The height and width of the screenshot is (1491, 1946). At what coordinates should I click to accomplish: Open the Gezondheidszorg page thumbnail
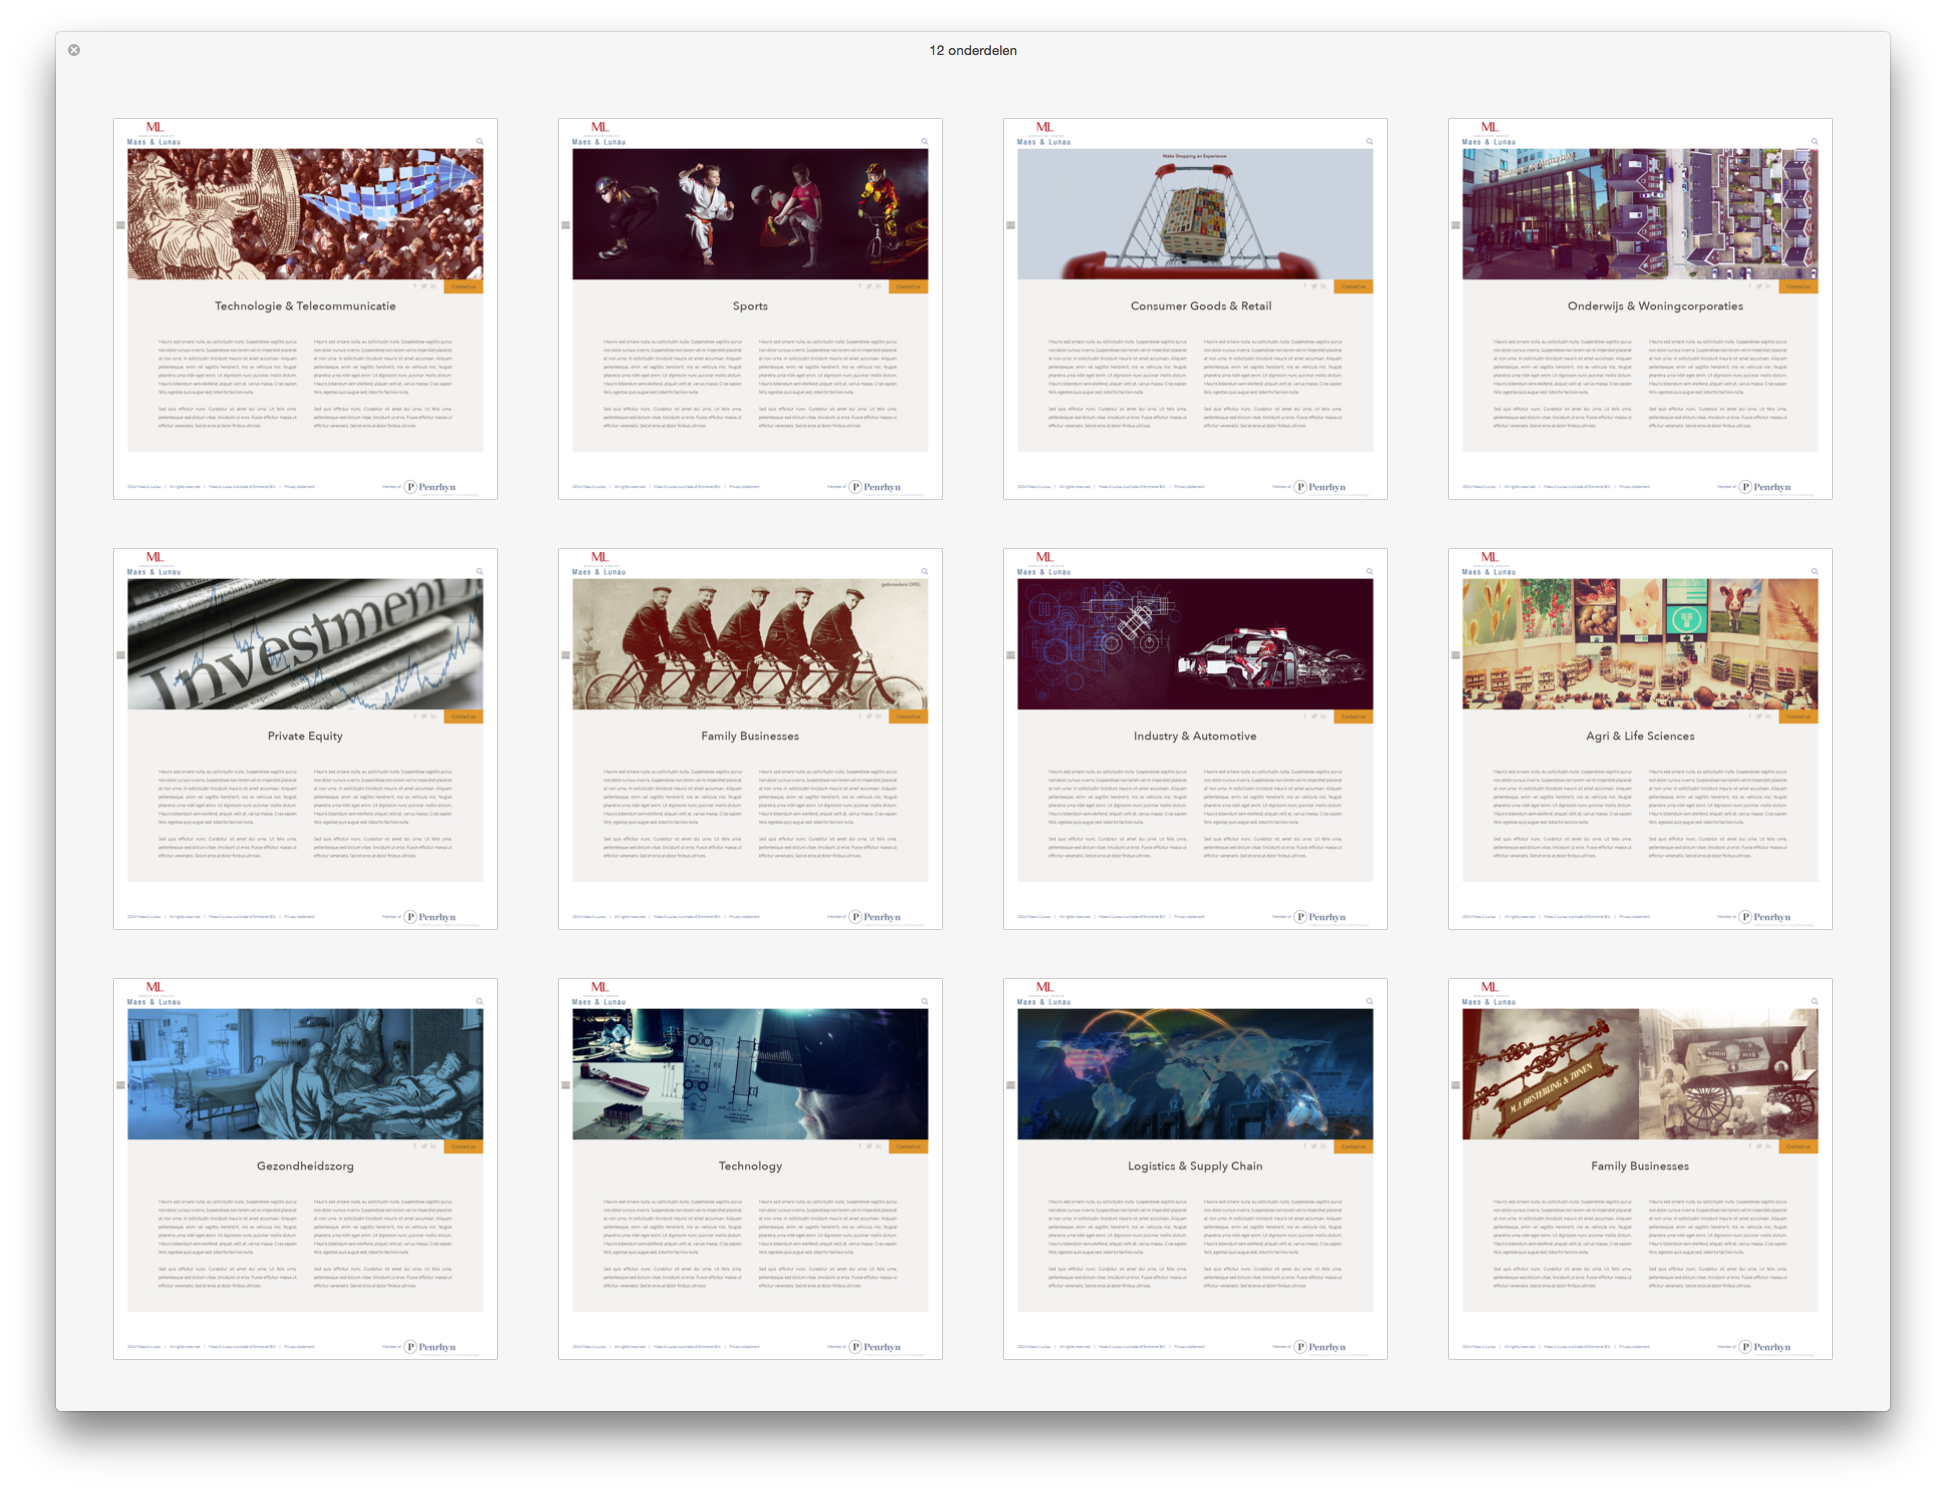point(305,1169)
